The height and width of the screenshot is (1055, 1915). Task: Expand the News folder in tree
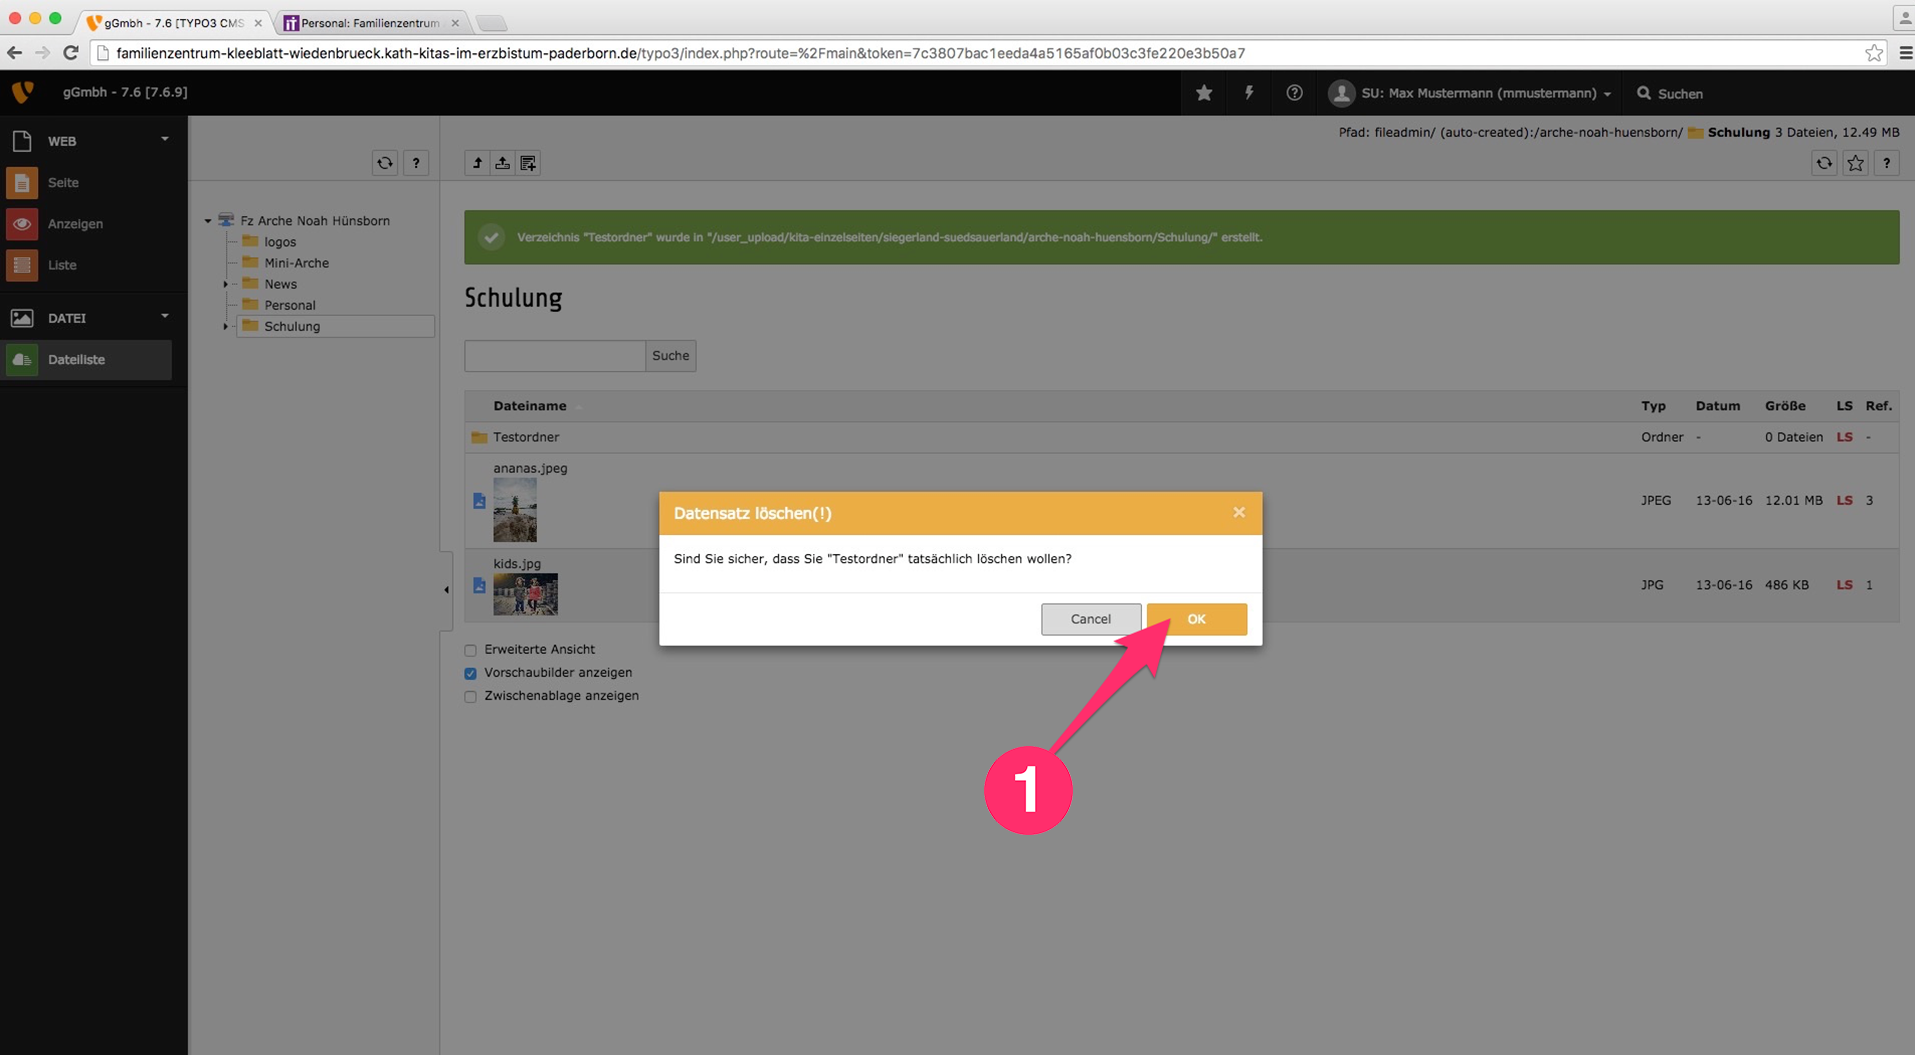226,284
